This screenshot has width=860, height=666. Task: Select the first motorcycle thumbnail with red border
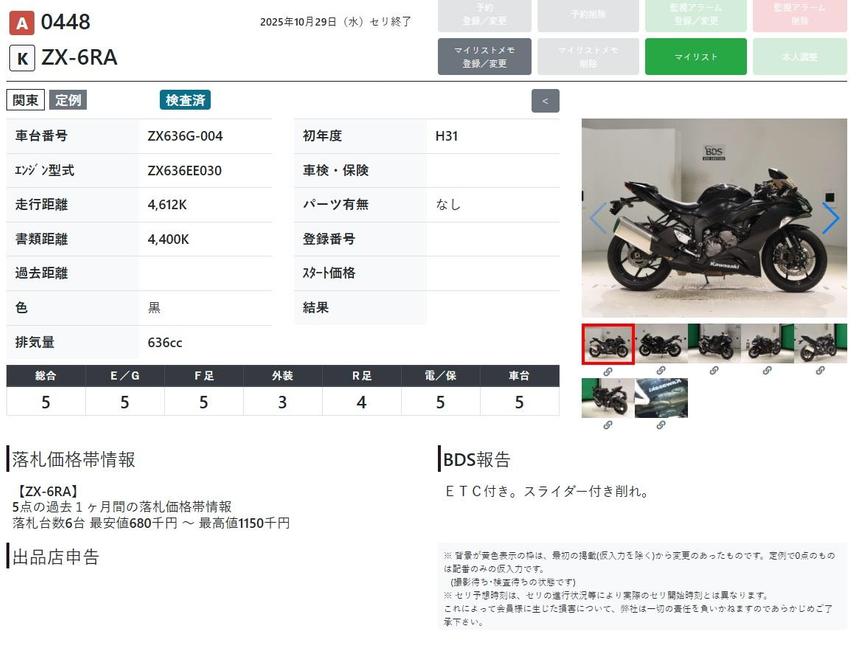pos(608,344)
